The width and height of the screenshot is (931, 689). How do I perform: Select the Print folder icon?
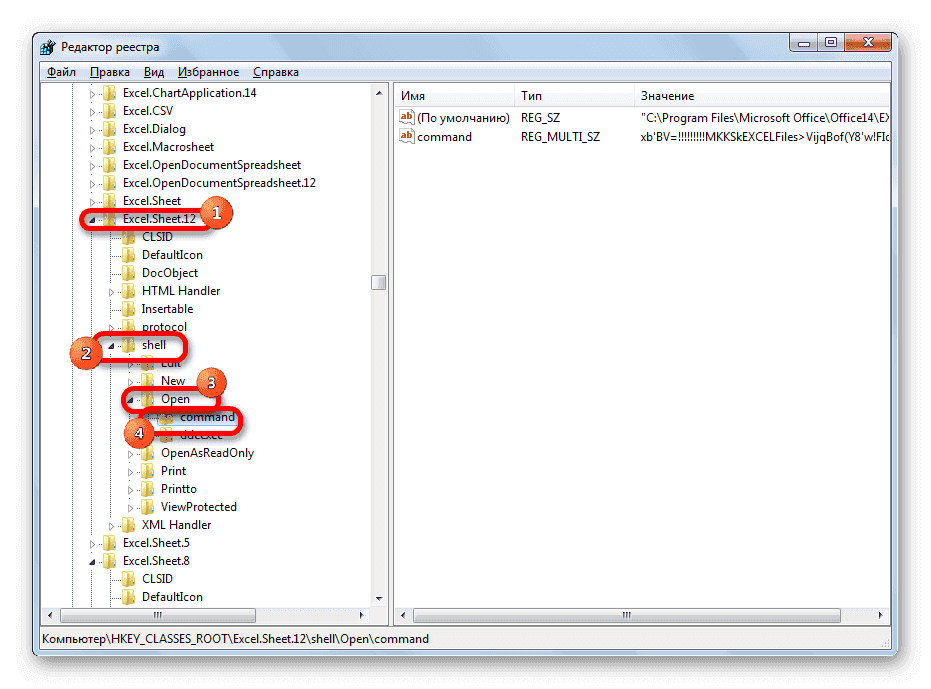[x=148, y=471]
